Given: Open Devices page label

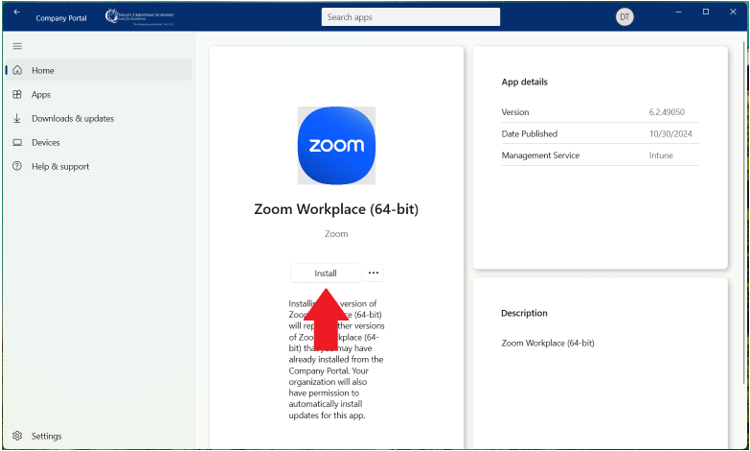Looking at the screenshot, I should coord(46,143).
